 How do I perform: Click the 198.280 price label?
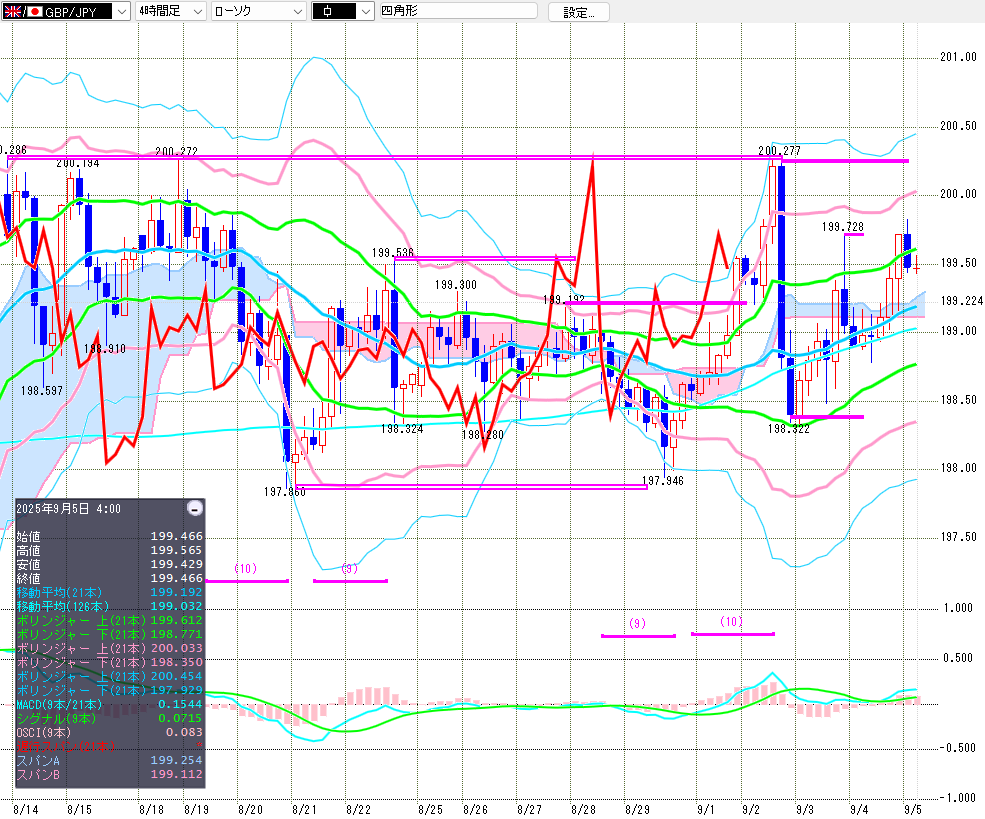coord(482,435)
